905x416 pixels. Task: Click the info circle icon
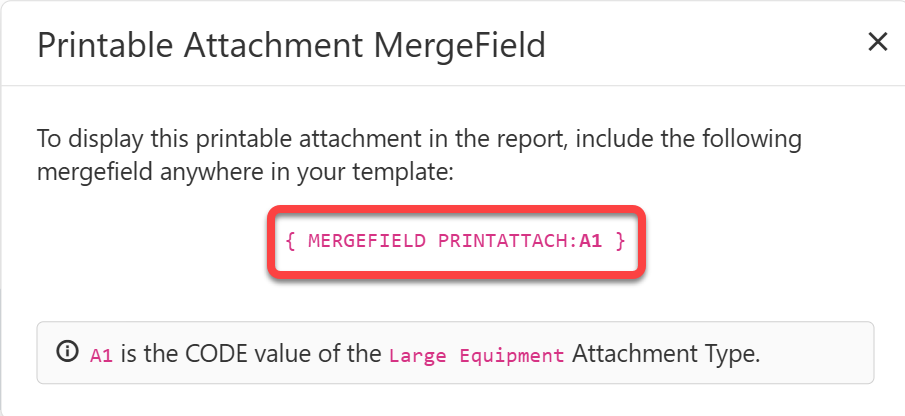click(x=67, y=352)
